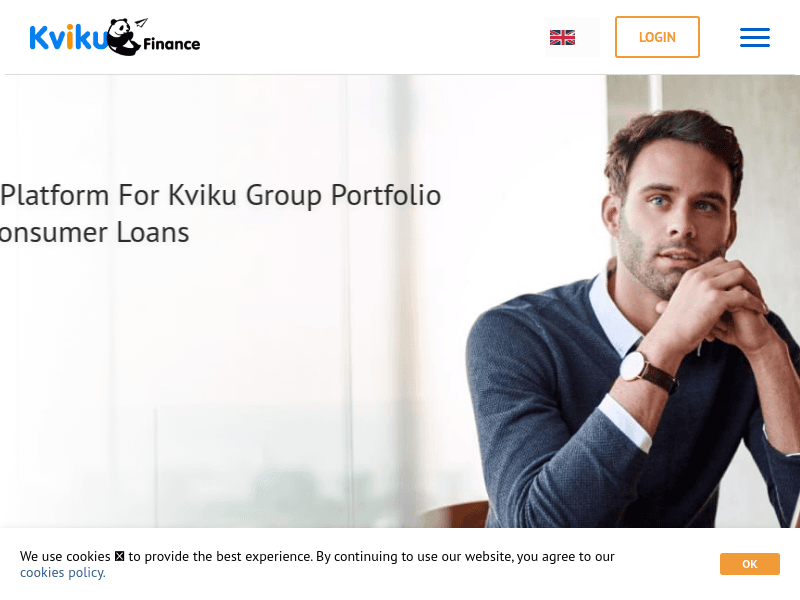This screenshot has height=600, width=800.
Task: Click the 'We use cookies' notice text
Action: [x=65, y=556]
